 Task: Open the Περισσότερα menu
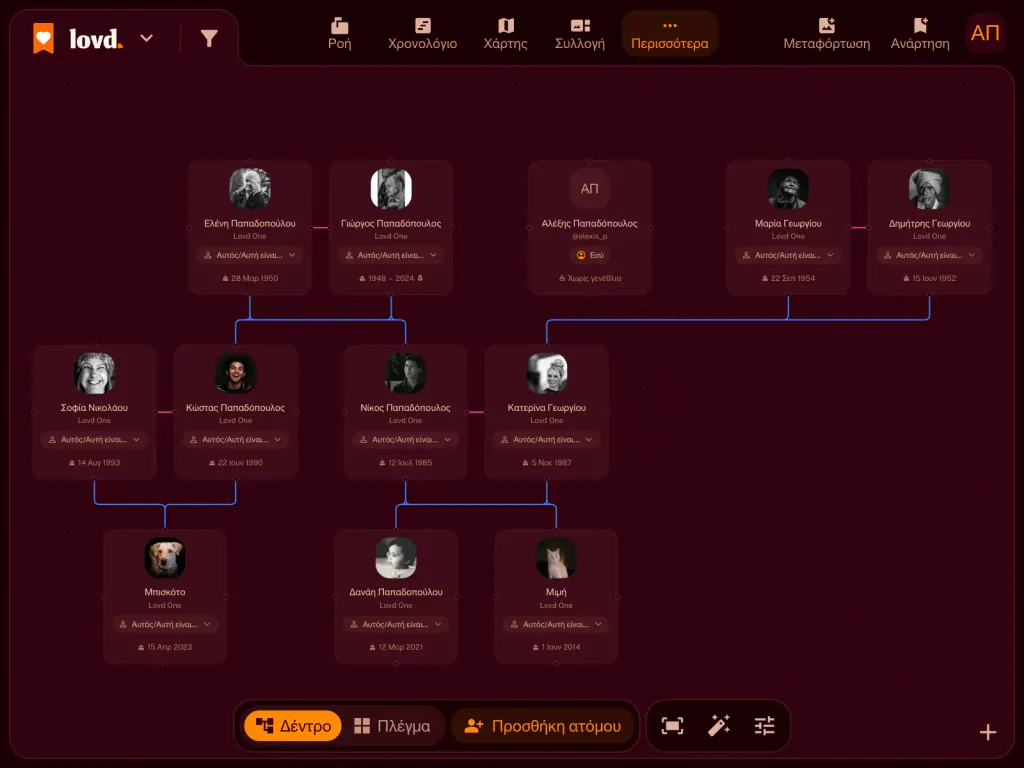tap(669, 34)
